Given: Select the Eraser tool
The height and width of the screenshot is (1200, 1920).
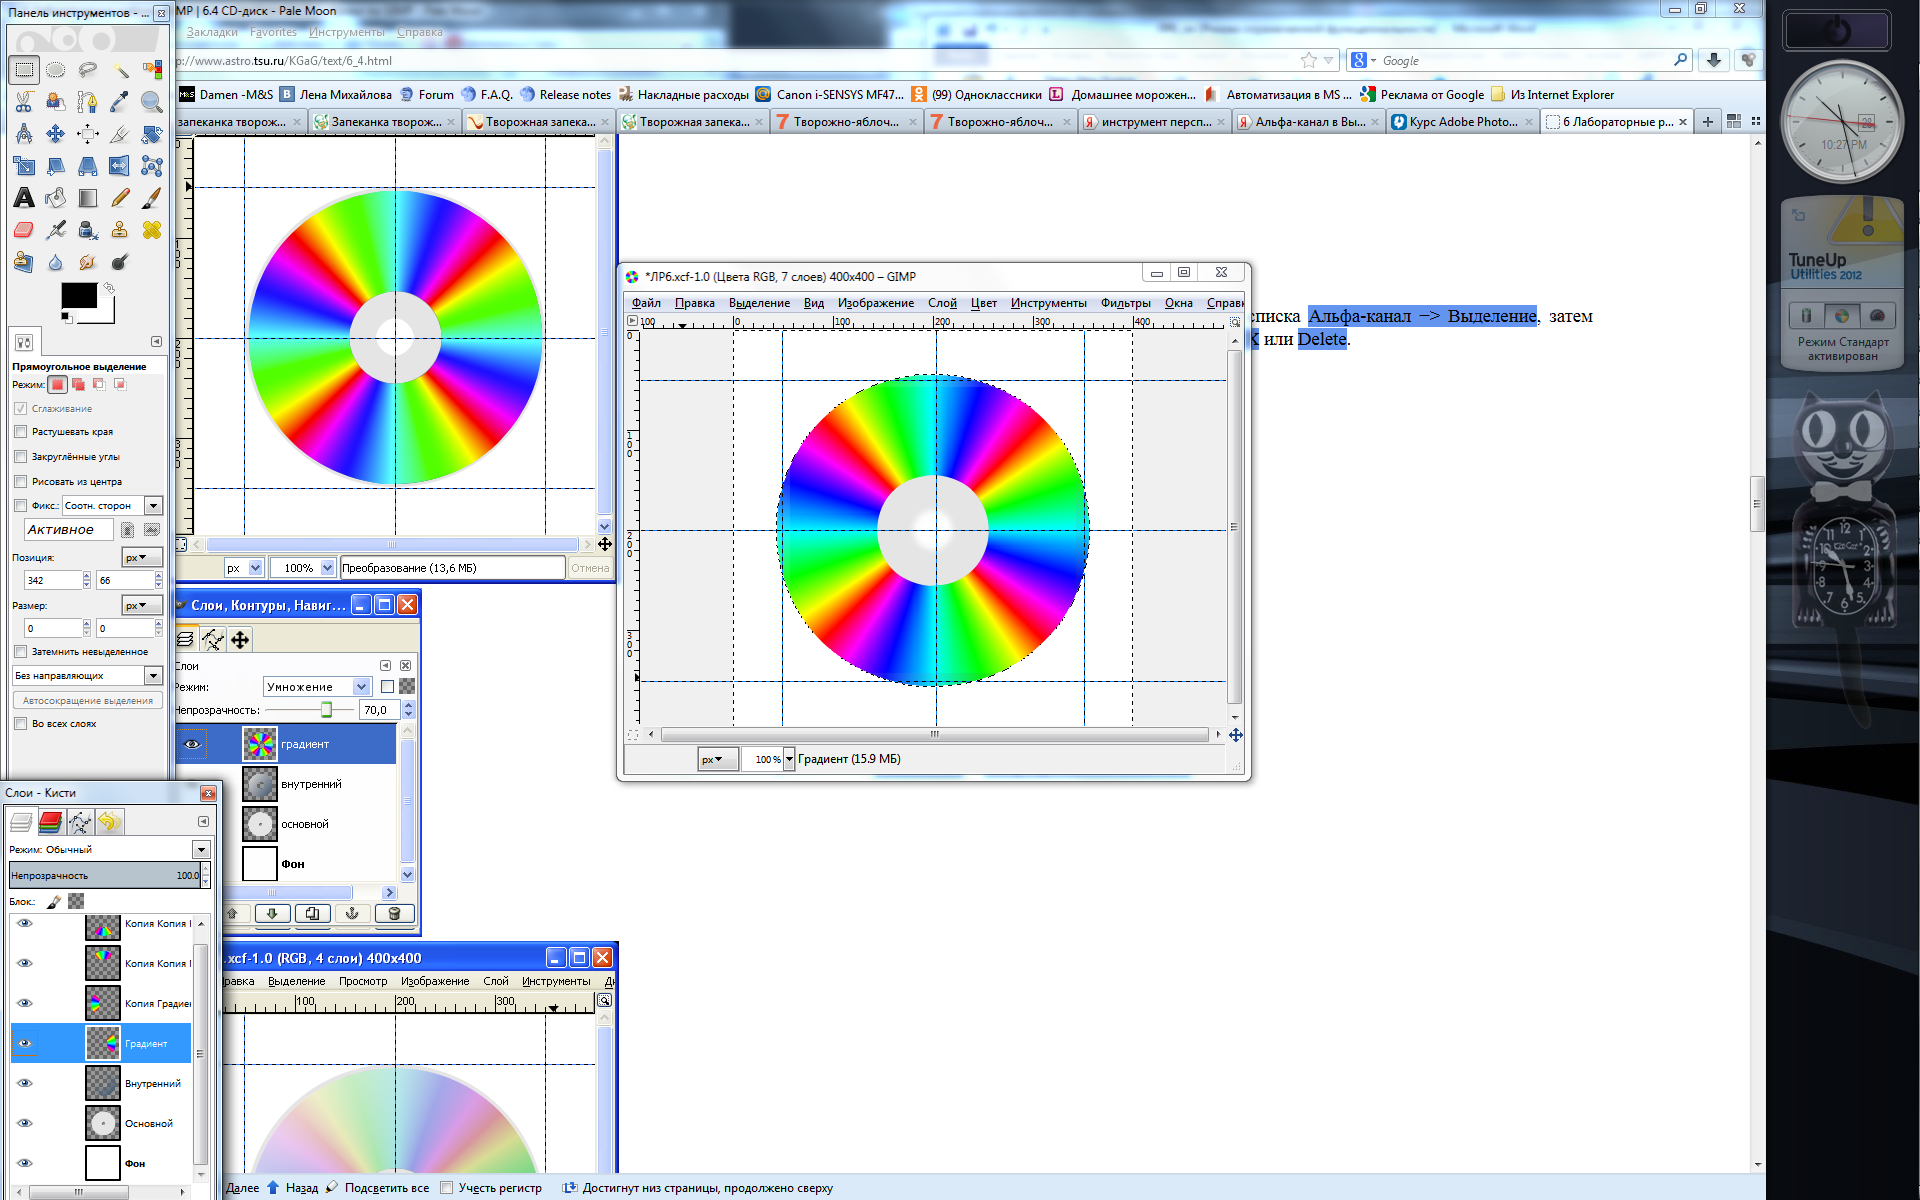Looking at the screenshot, I should [x=24, y=230].
